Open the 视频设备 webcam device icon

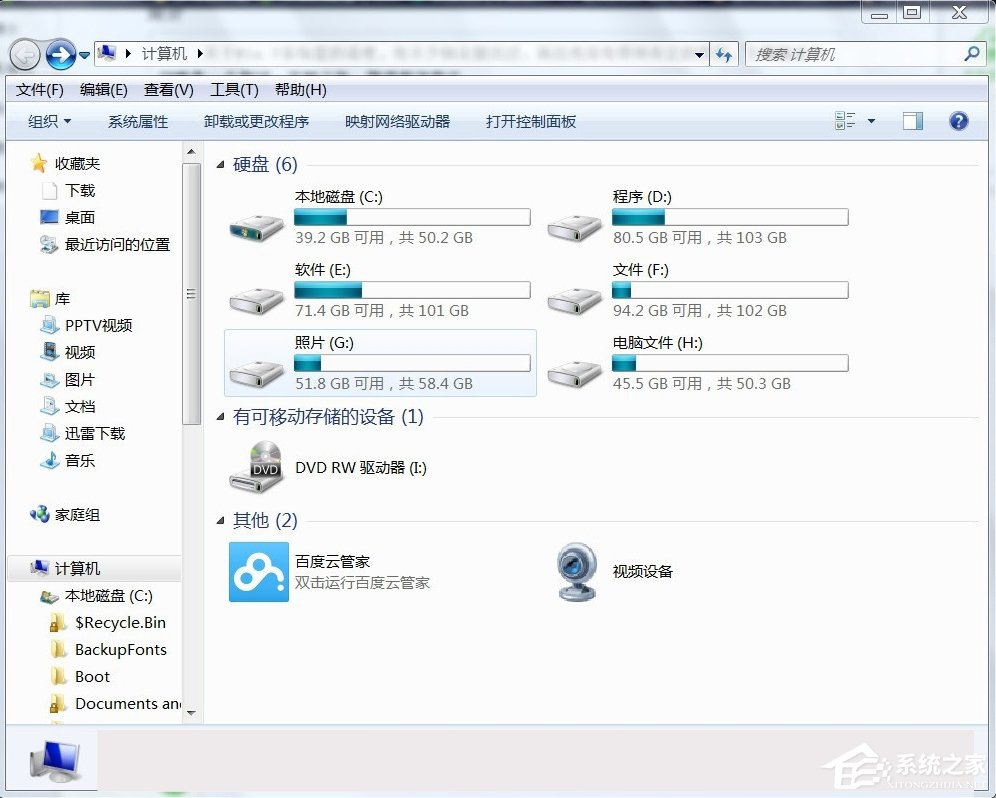(576, 571)
